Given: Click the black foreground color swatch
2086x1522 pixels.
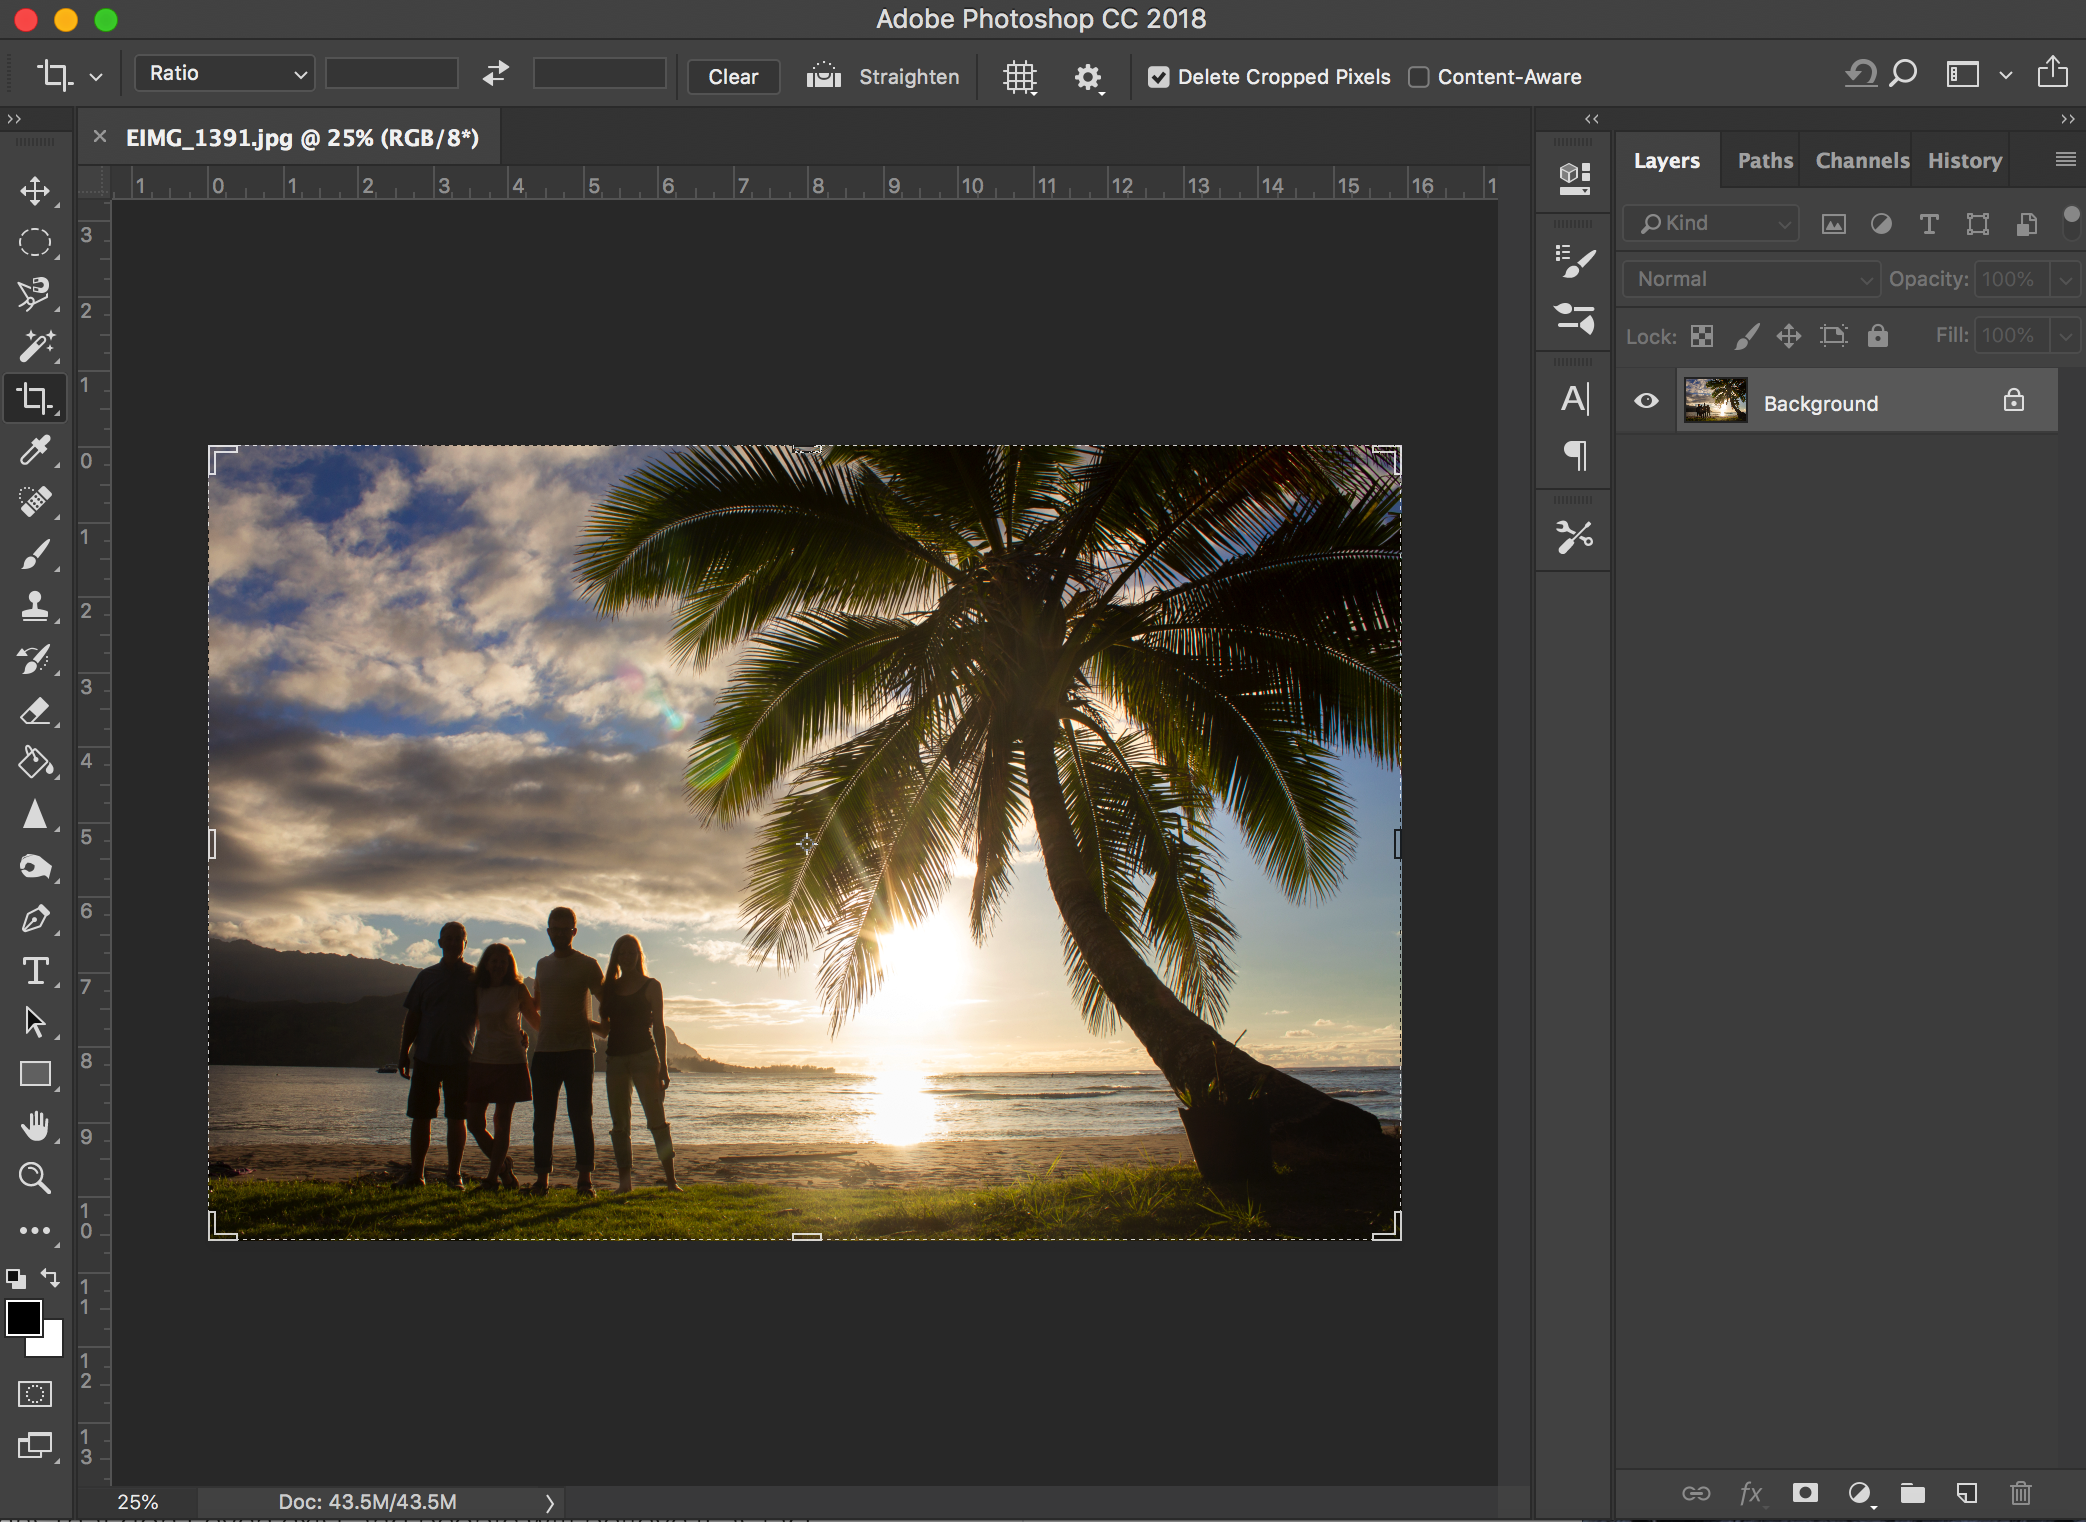Looking at the screenshot, I should coord(24,1317).
